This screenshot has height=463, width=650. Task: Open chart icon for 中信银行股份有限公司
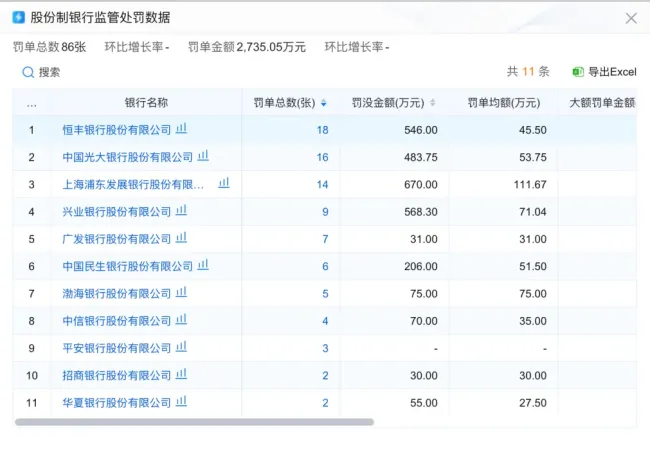pyautogui.click(x=181, y=320)
